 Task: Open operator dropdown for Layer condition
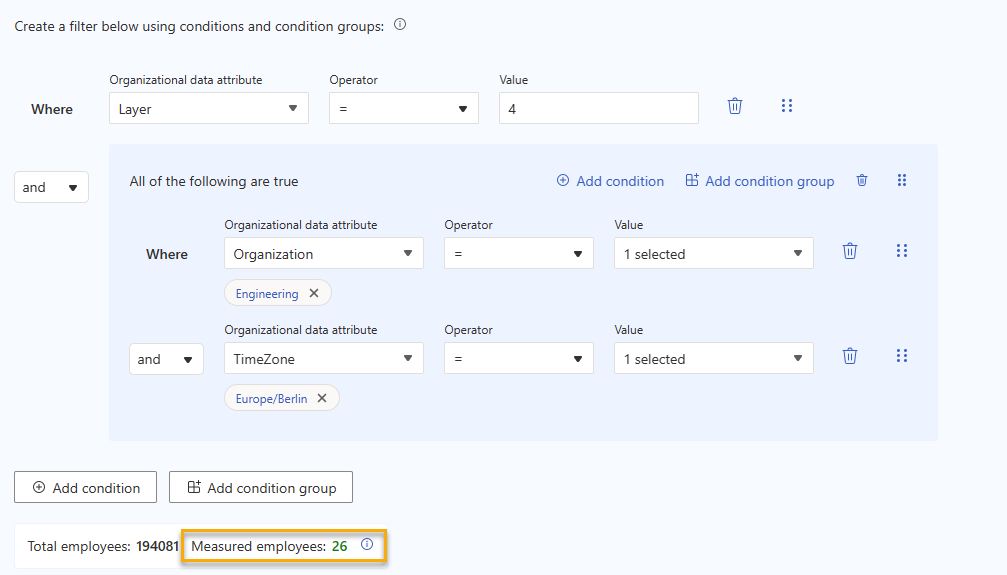click(x=403, y=109)
